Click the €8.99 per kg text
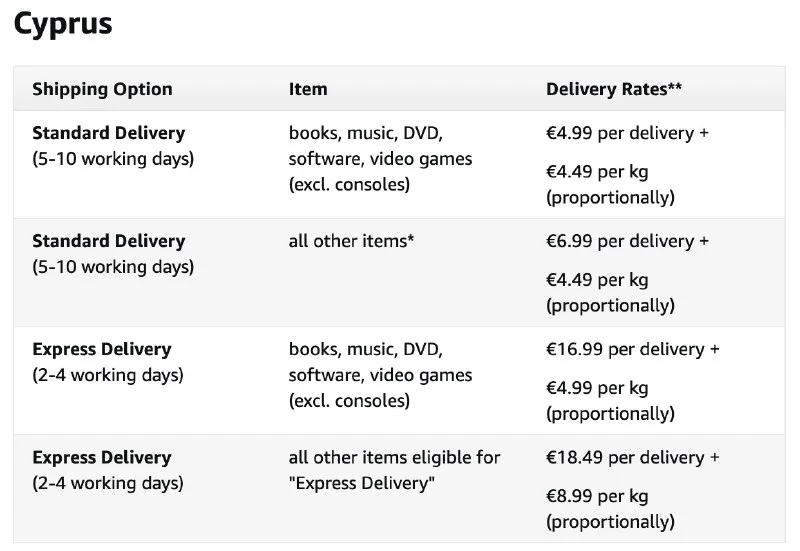Screen dimensions: 800x551 tap(597, 496)
